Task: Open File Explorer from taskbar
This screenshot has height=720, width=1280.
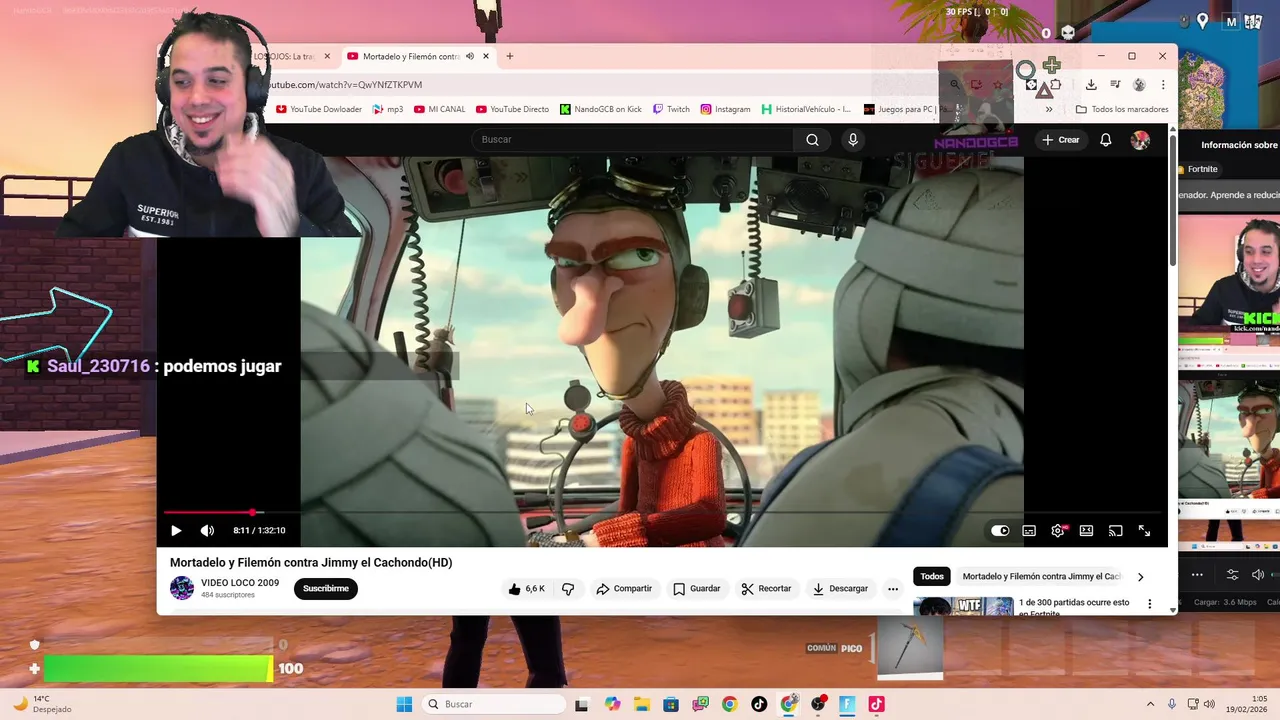Action: pos(641,704)
